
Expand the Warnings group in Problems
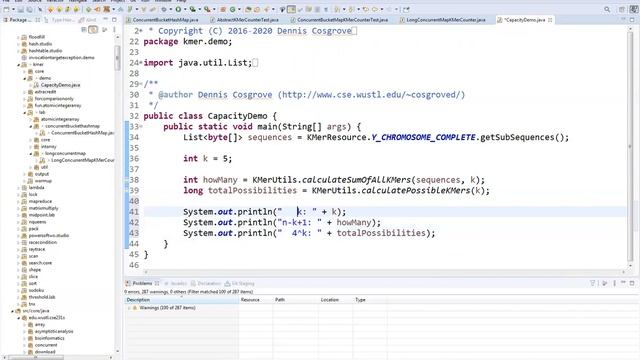coord(129,308)
